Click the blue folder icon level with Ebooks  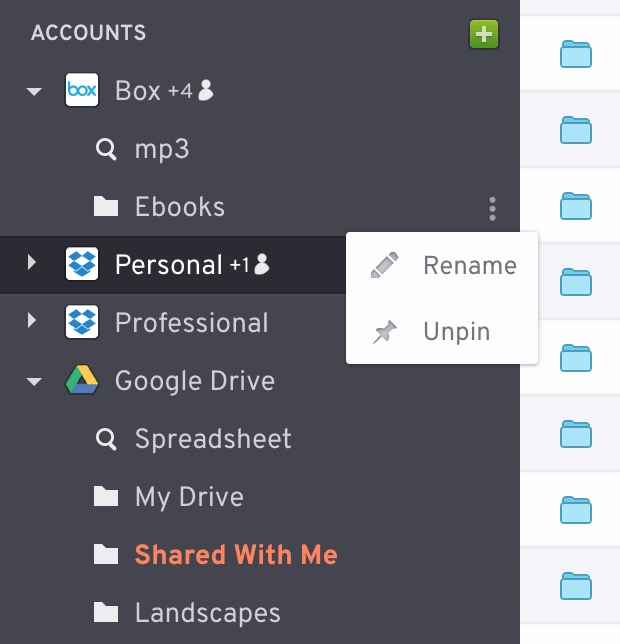(576, 206)
